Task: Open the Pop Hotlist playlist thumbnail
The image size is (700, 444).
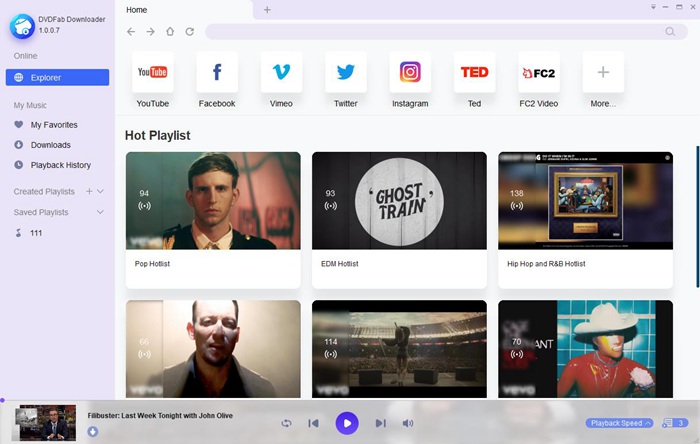Action: (x=213, y=201)
